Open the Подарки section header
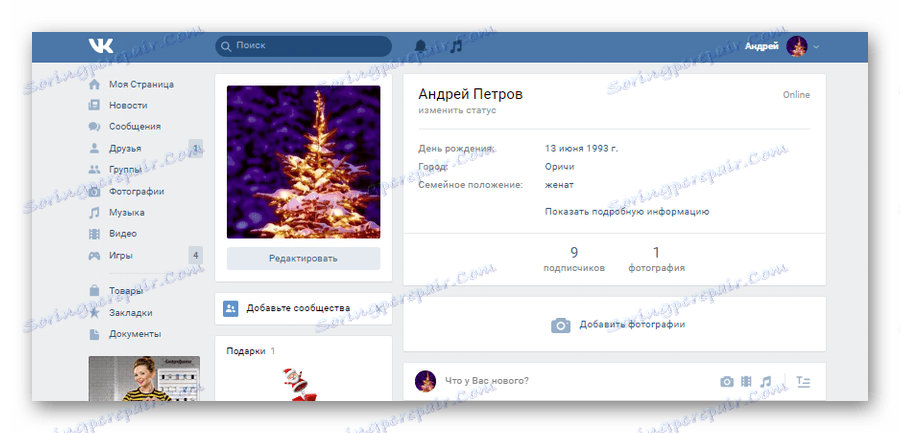The height and width of the screenshot is (433, 900). coord(251,351)
